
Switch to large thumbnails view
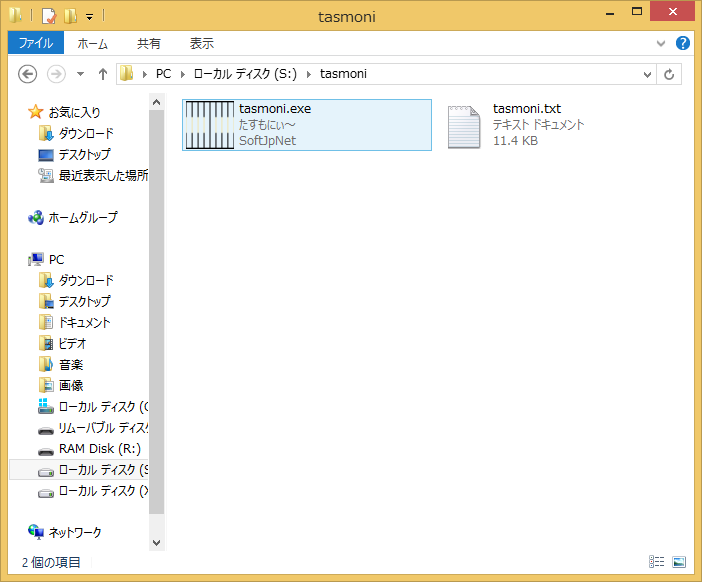point(679,561)
